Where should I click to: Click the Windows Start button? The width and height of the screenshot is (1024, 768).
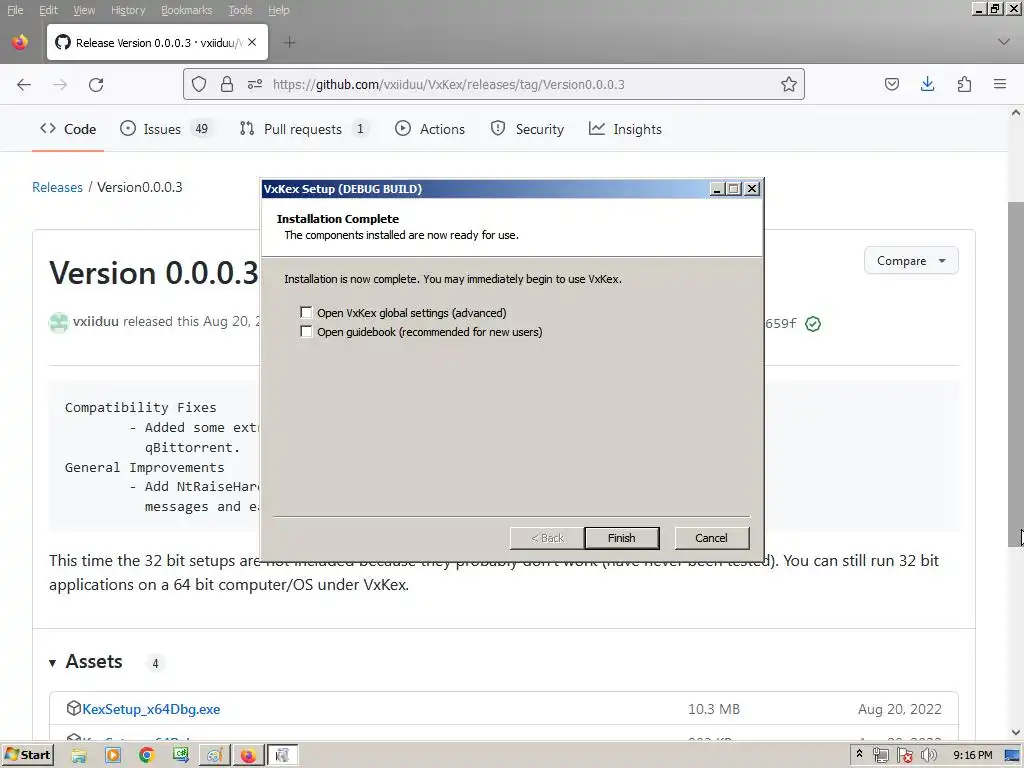point(27,756)
